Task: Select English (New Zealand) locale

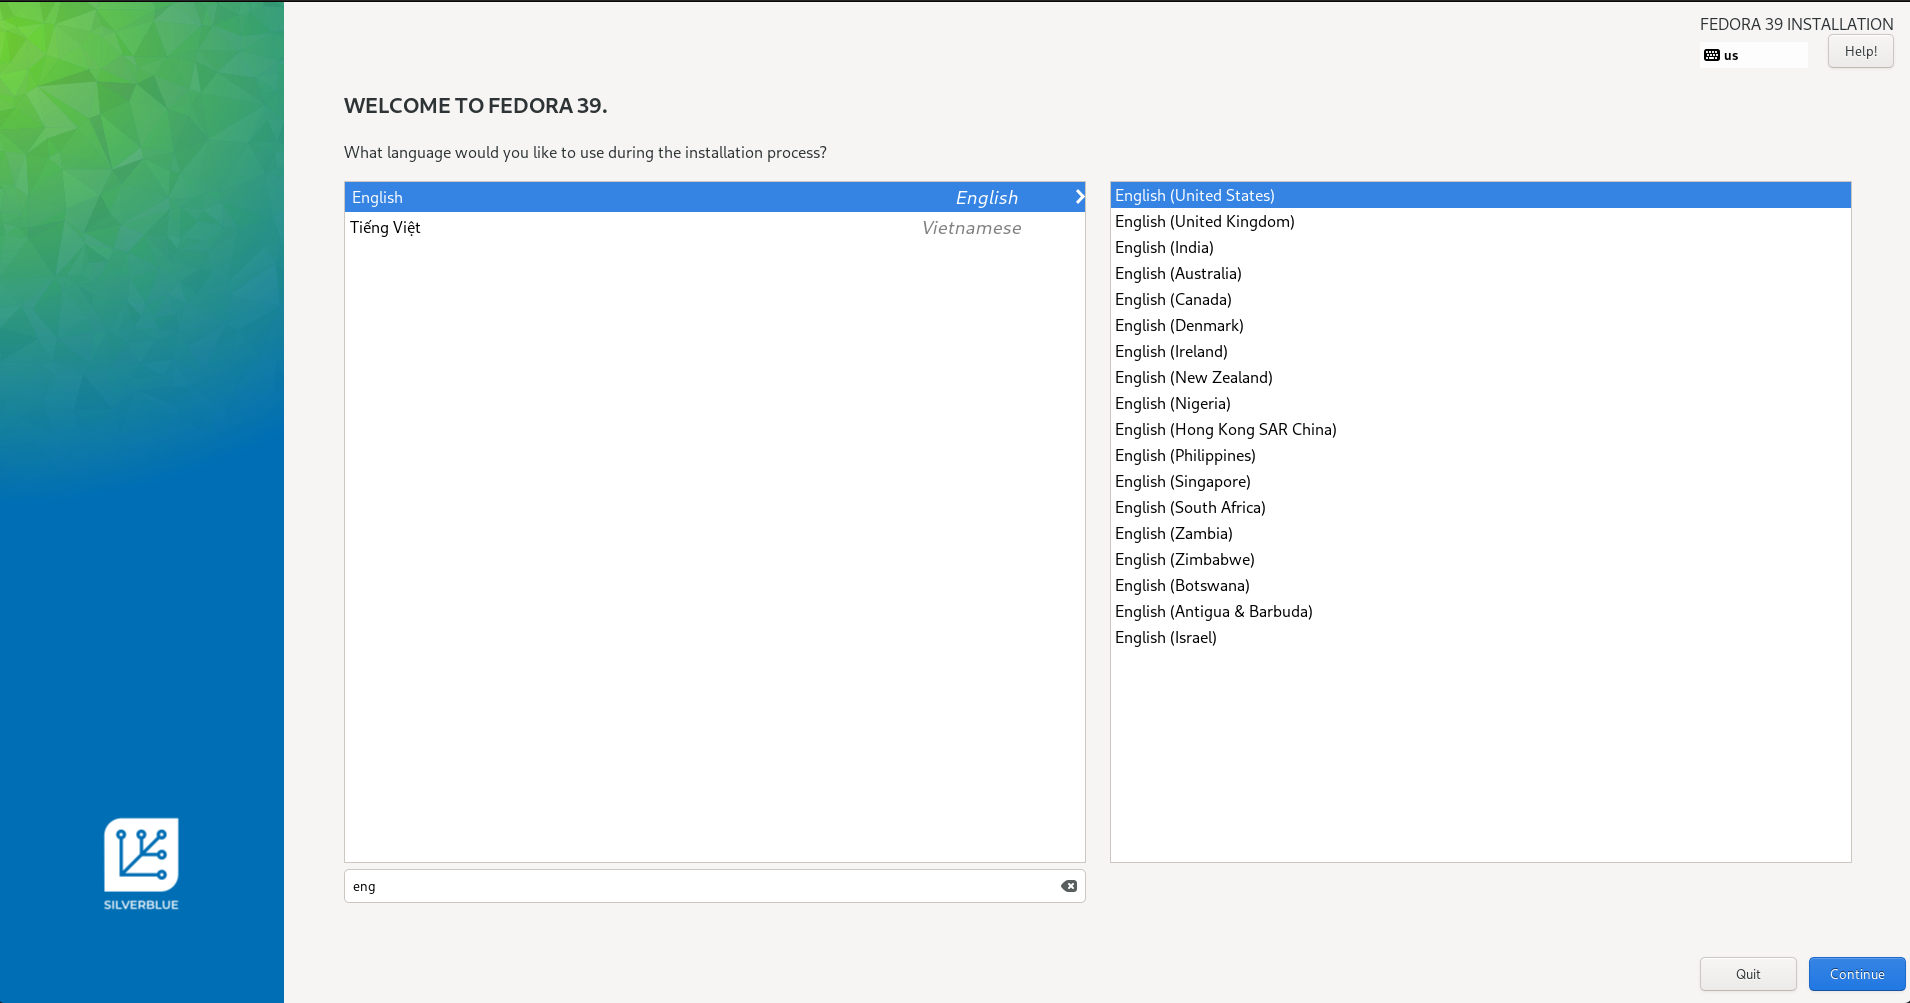Action: (1193, 378)
